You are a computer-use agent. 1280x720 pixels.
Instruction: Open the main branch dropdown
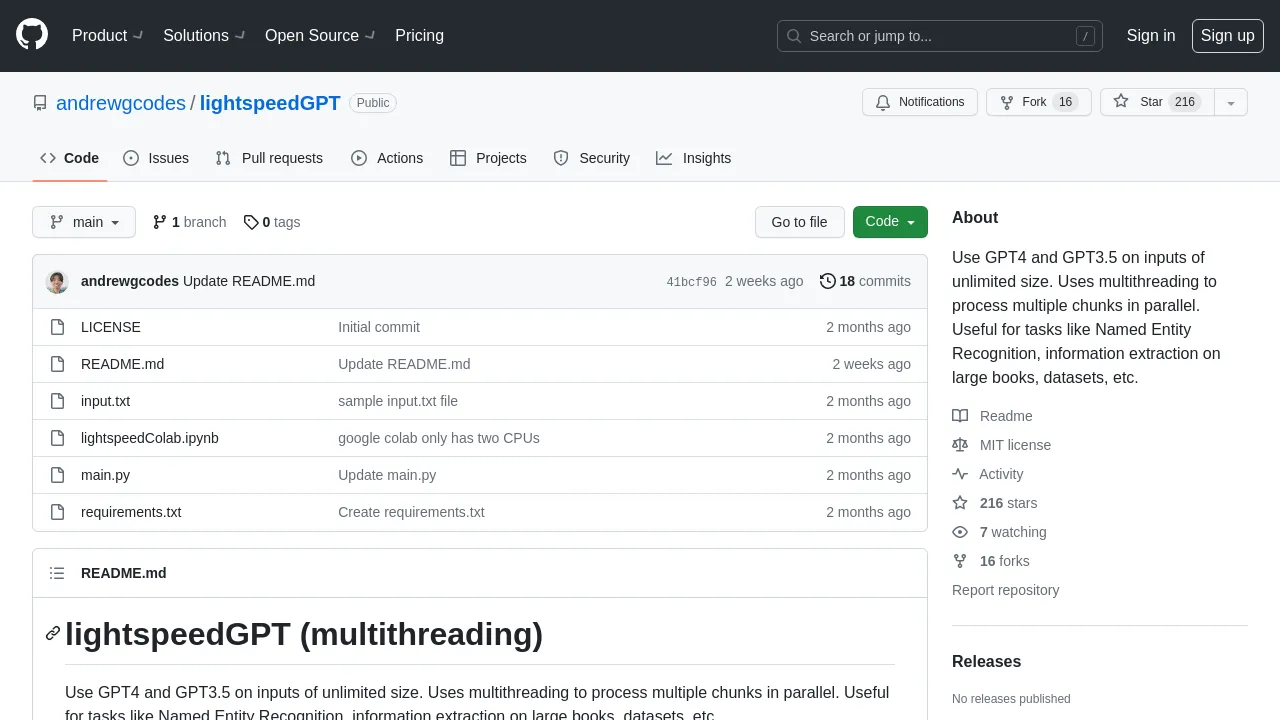click(x=84, y=222)
